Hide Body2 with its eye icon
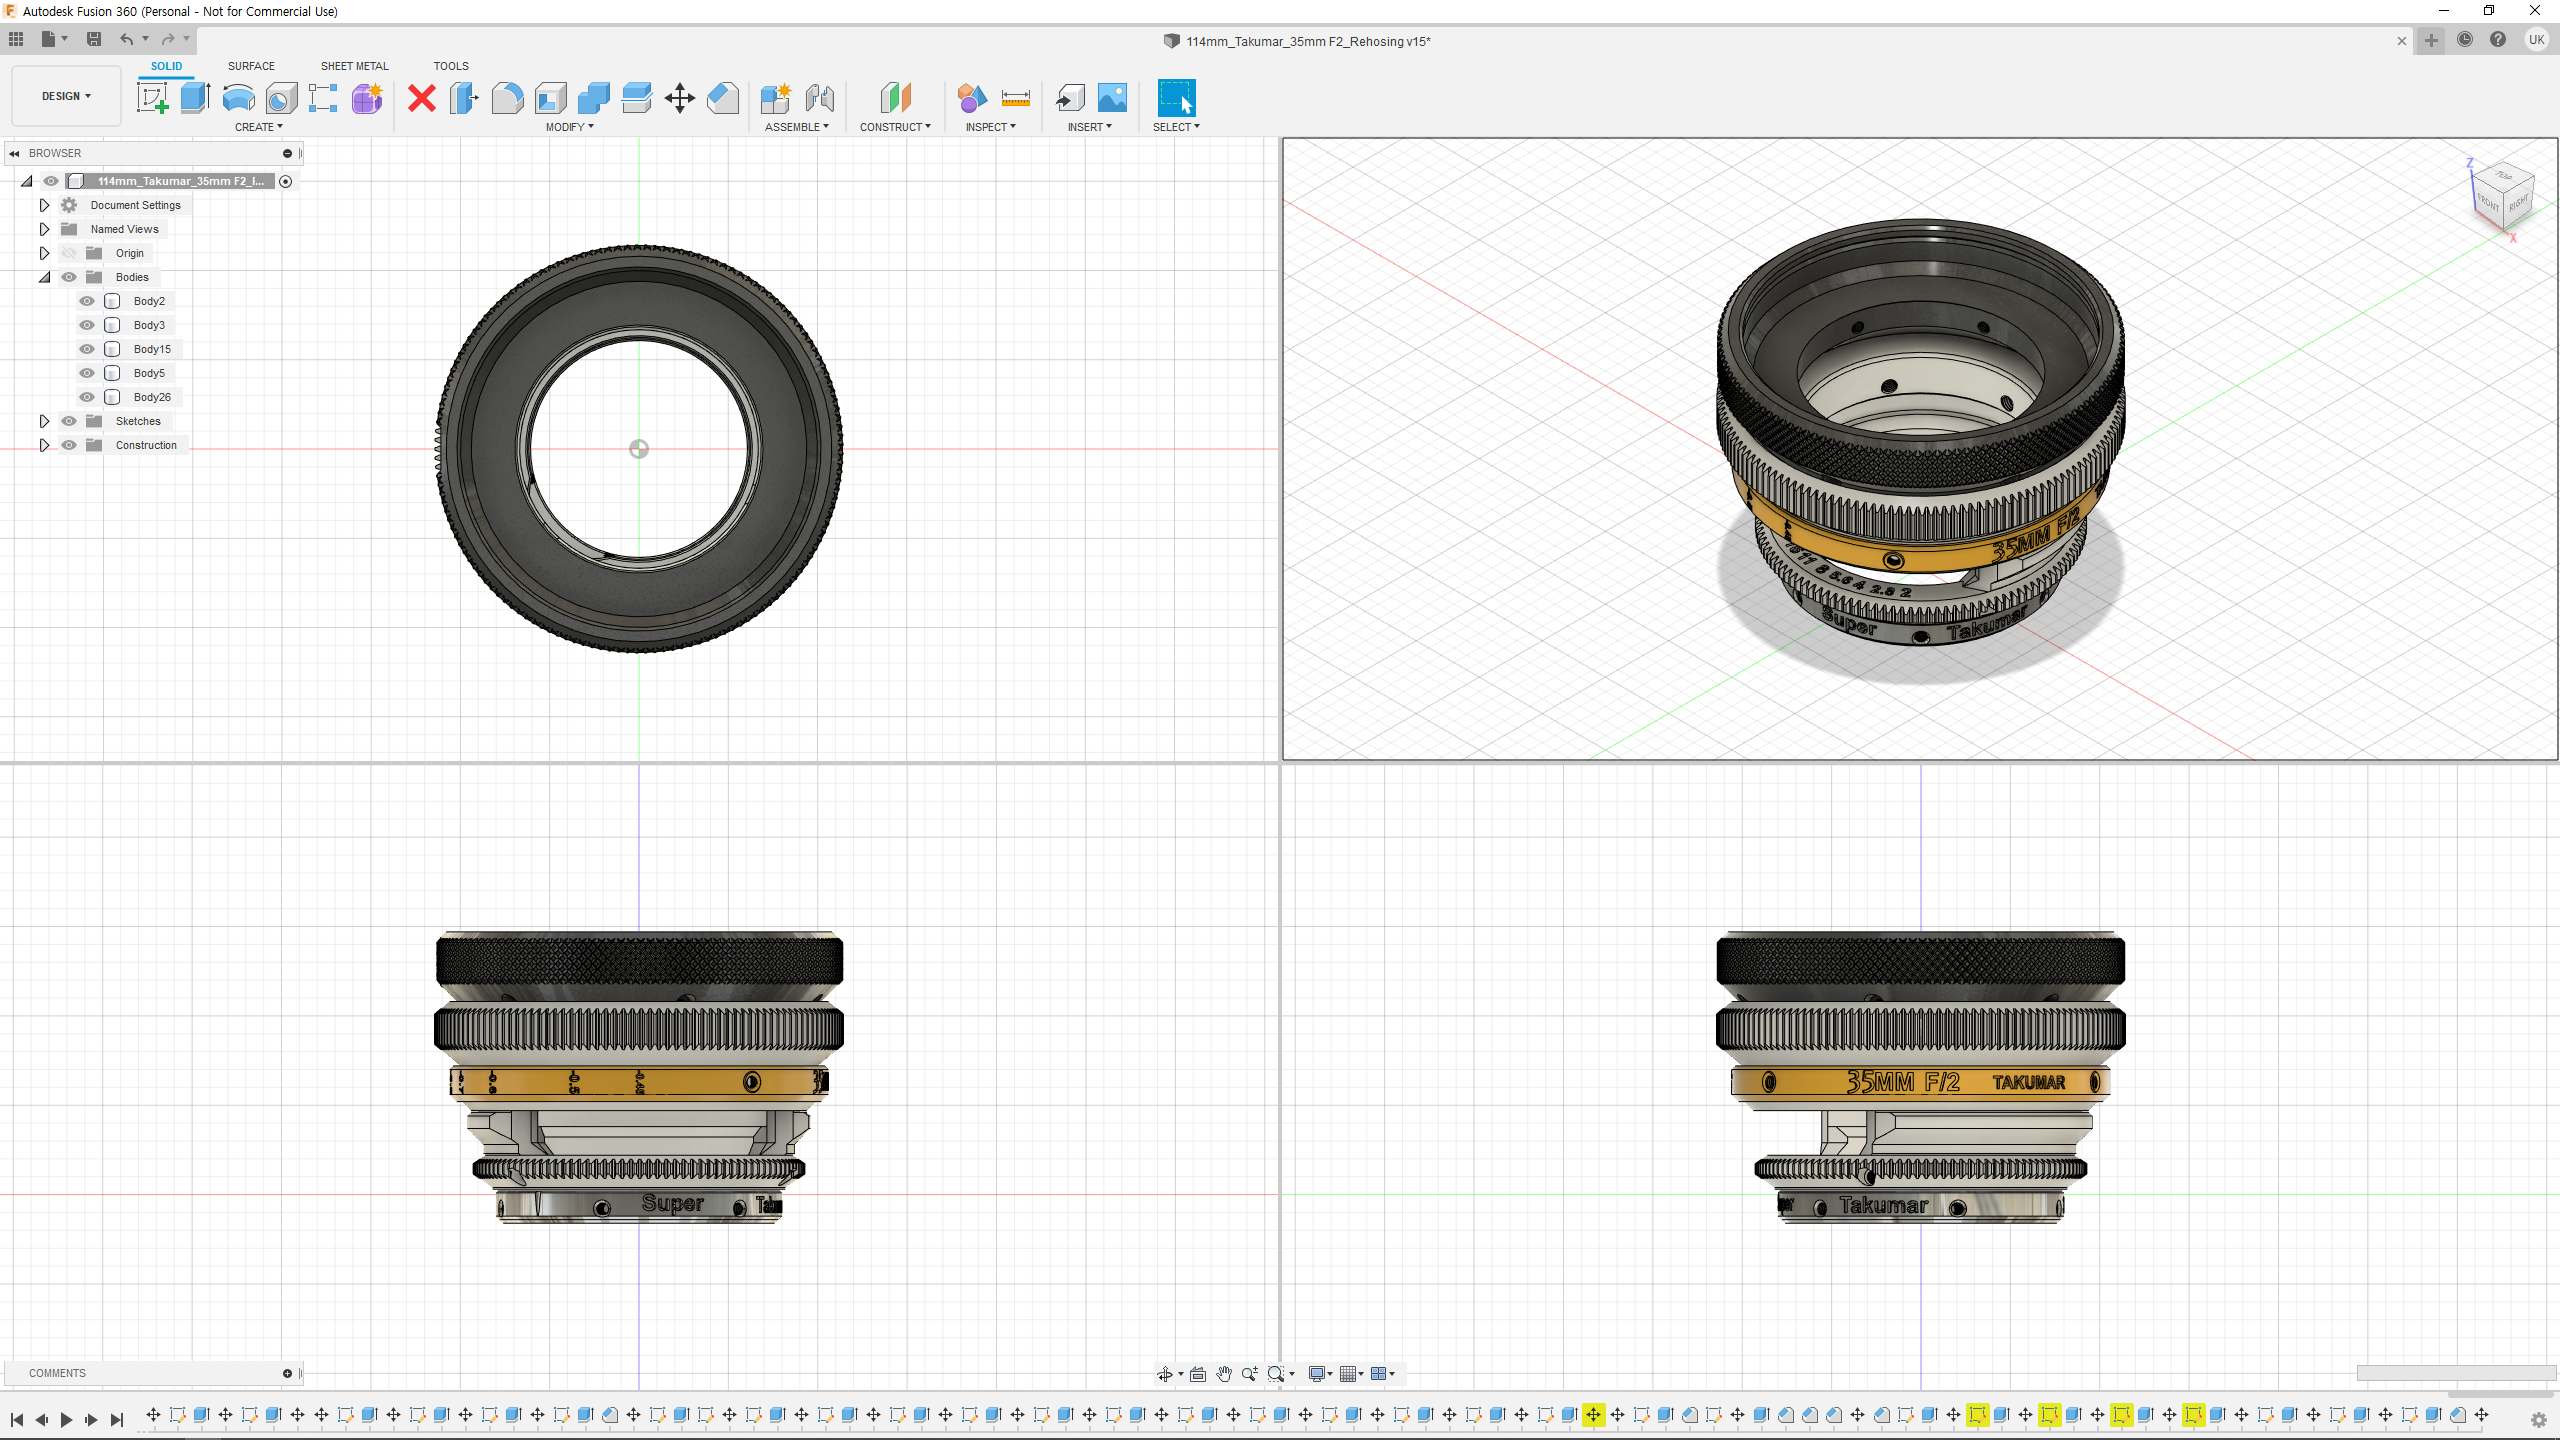This screenshot has width=2560, height=1440. [x=87, y=301]
